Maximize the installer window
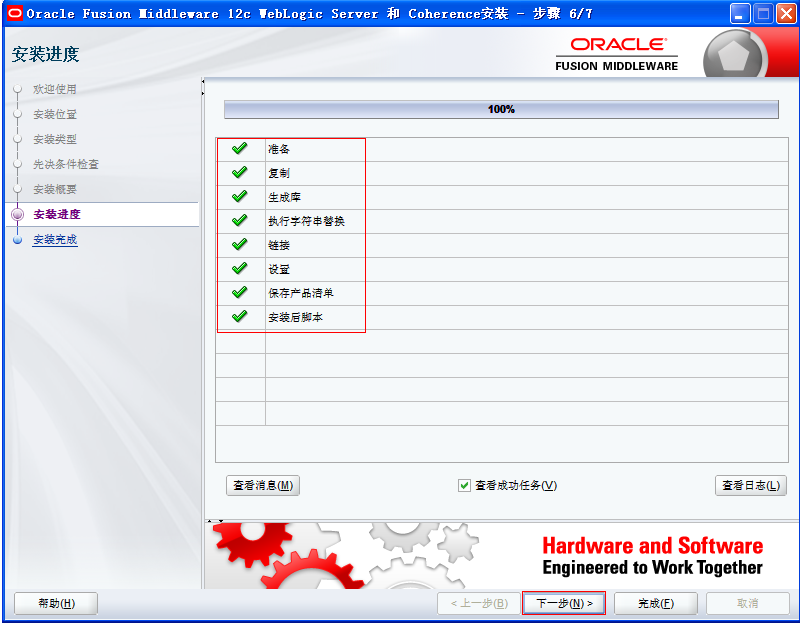 763,14
